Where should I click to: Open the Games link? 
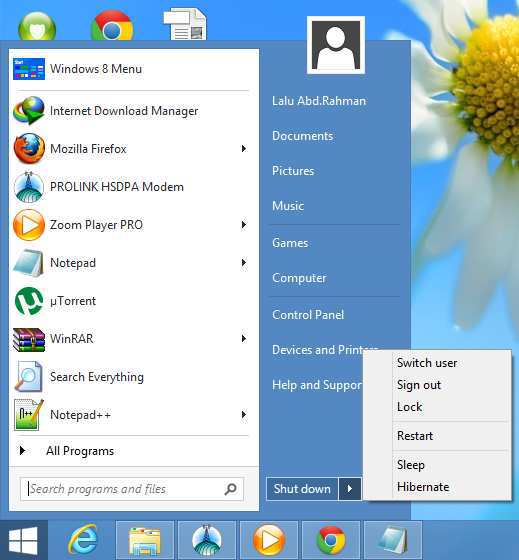pyautogui.click(x=290, y=243)
